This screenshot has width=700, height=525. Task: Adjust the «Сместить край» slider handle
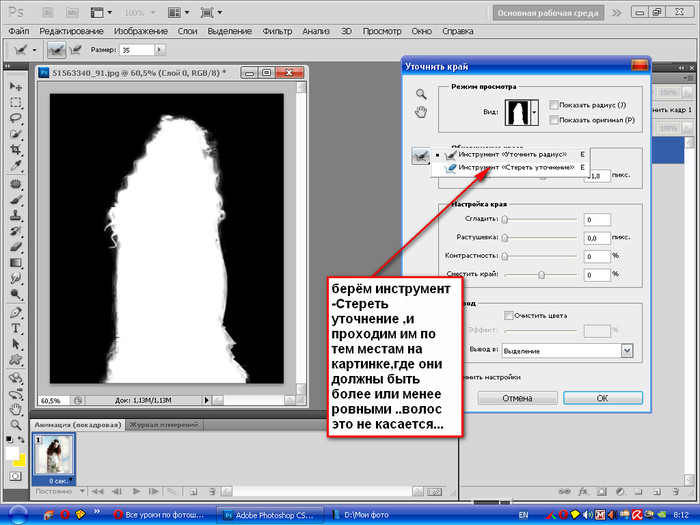coord(541,274)
